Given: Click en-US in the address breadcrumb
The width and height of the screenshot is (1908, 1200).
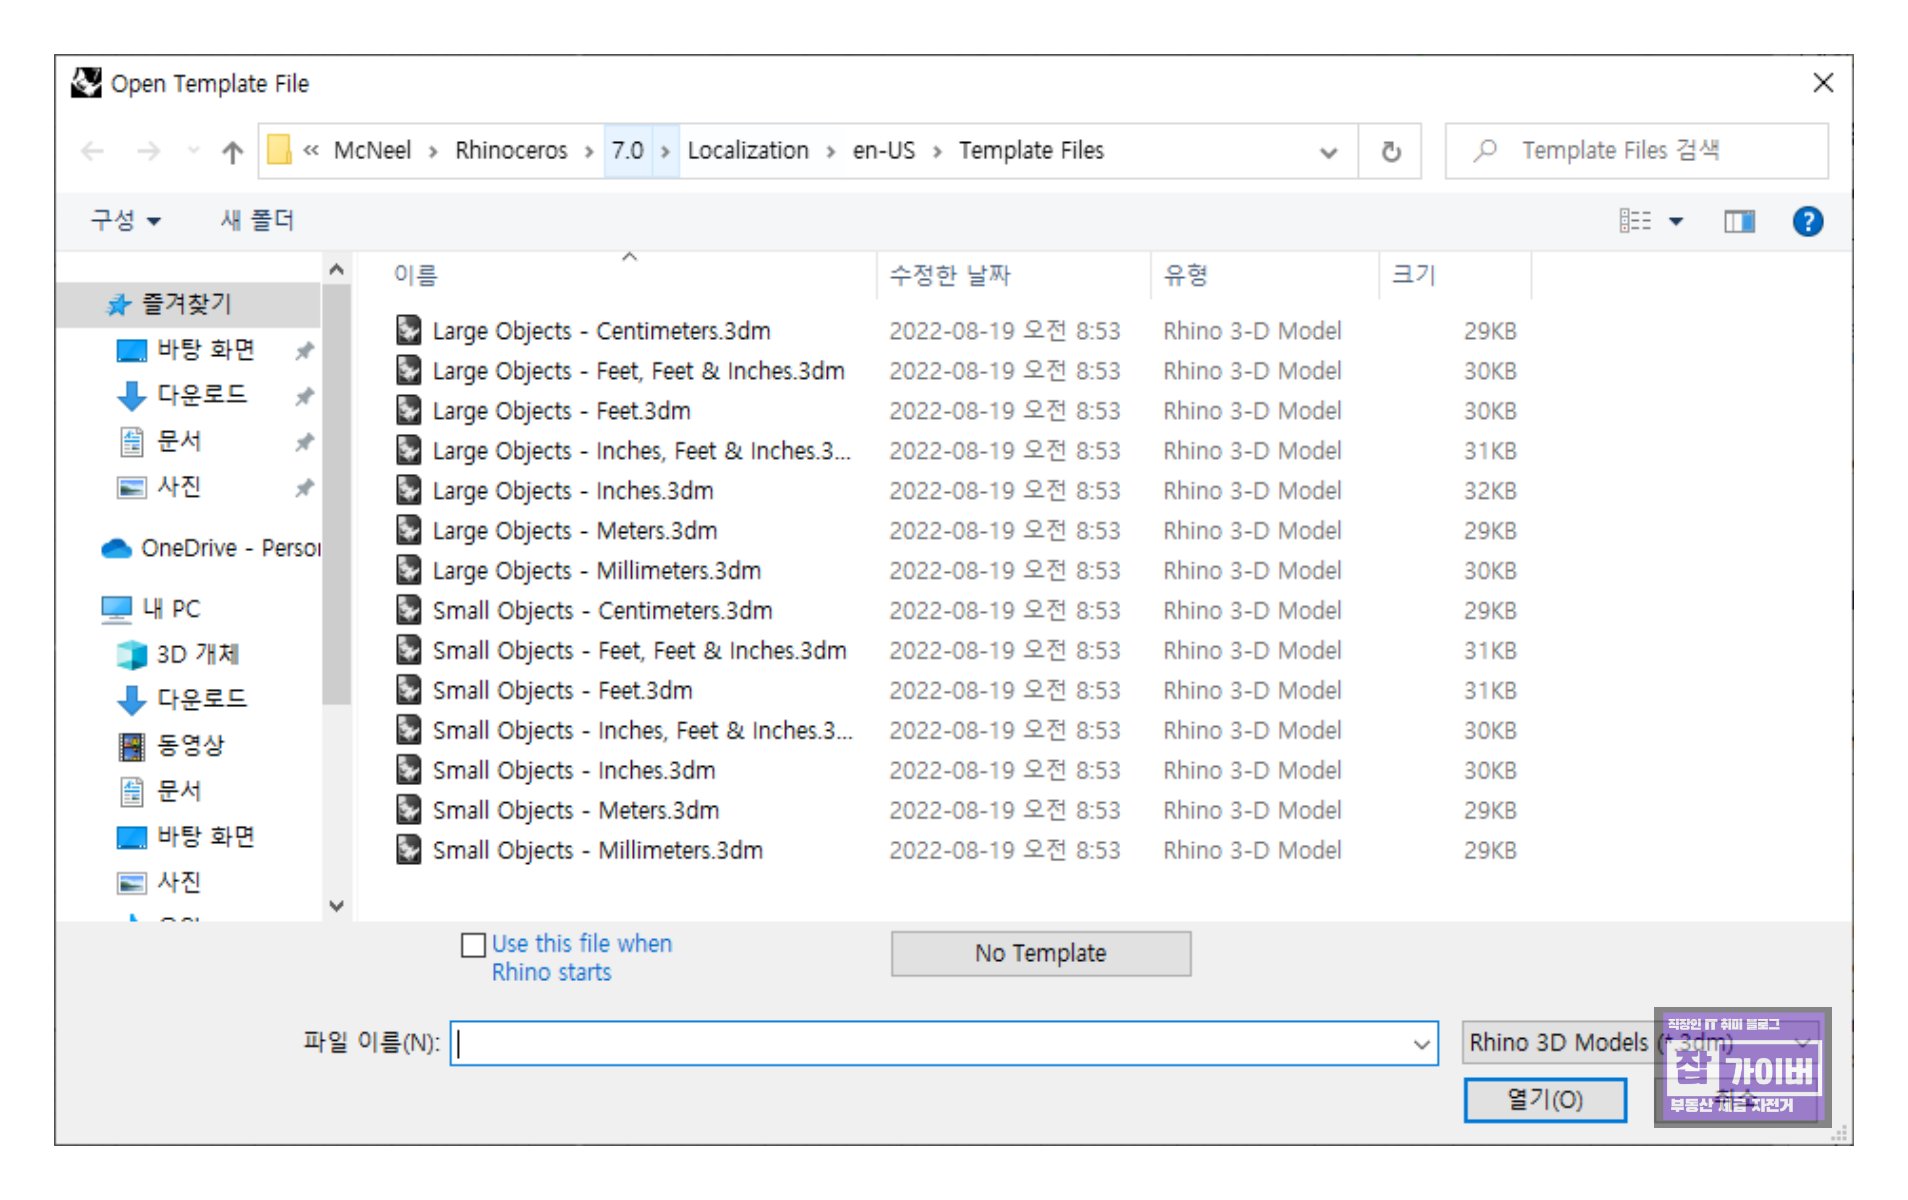Looking at the screenshot, I should (x=883, y=151).
